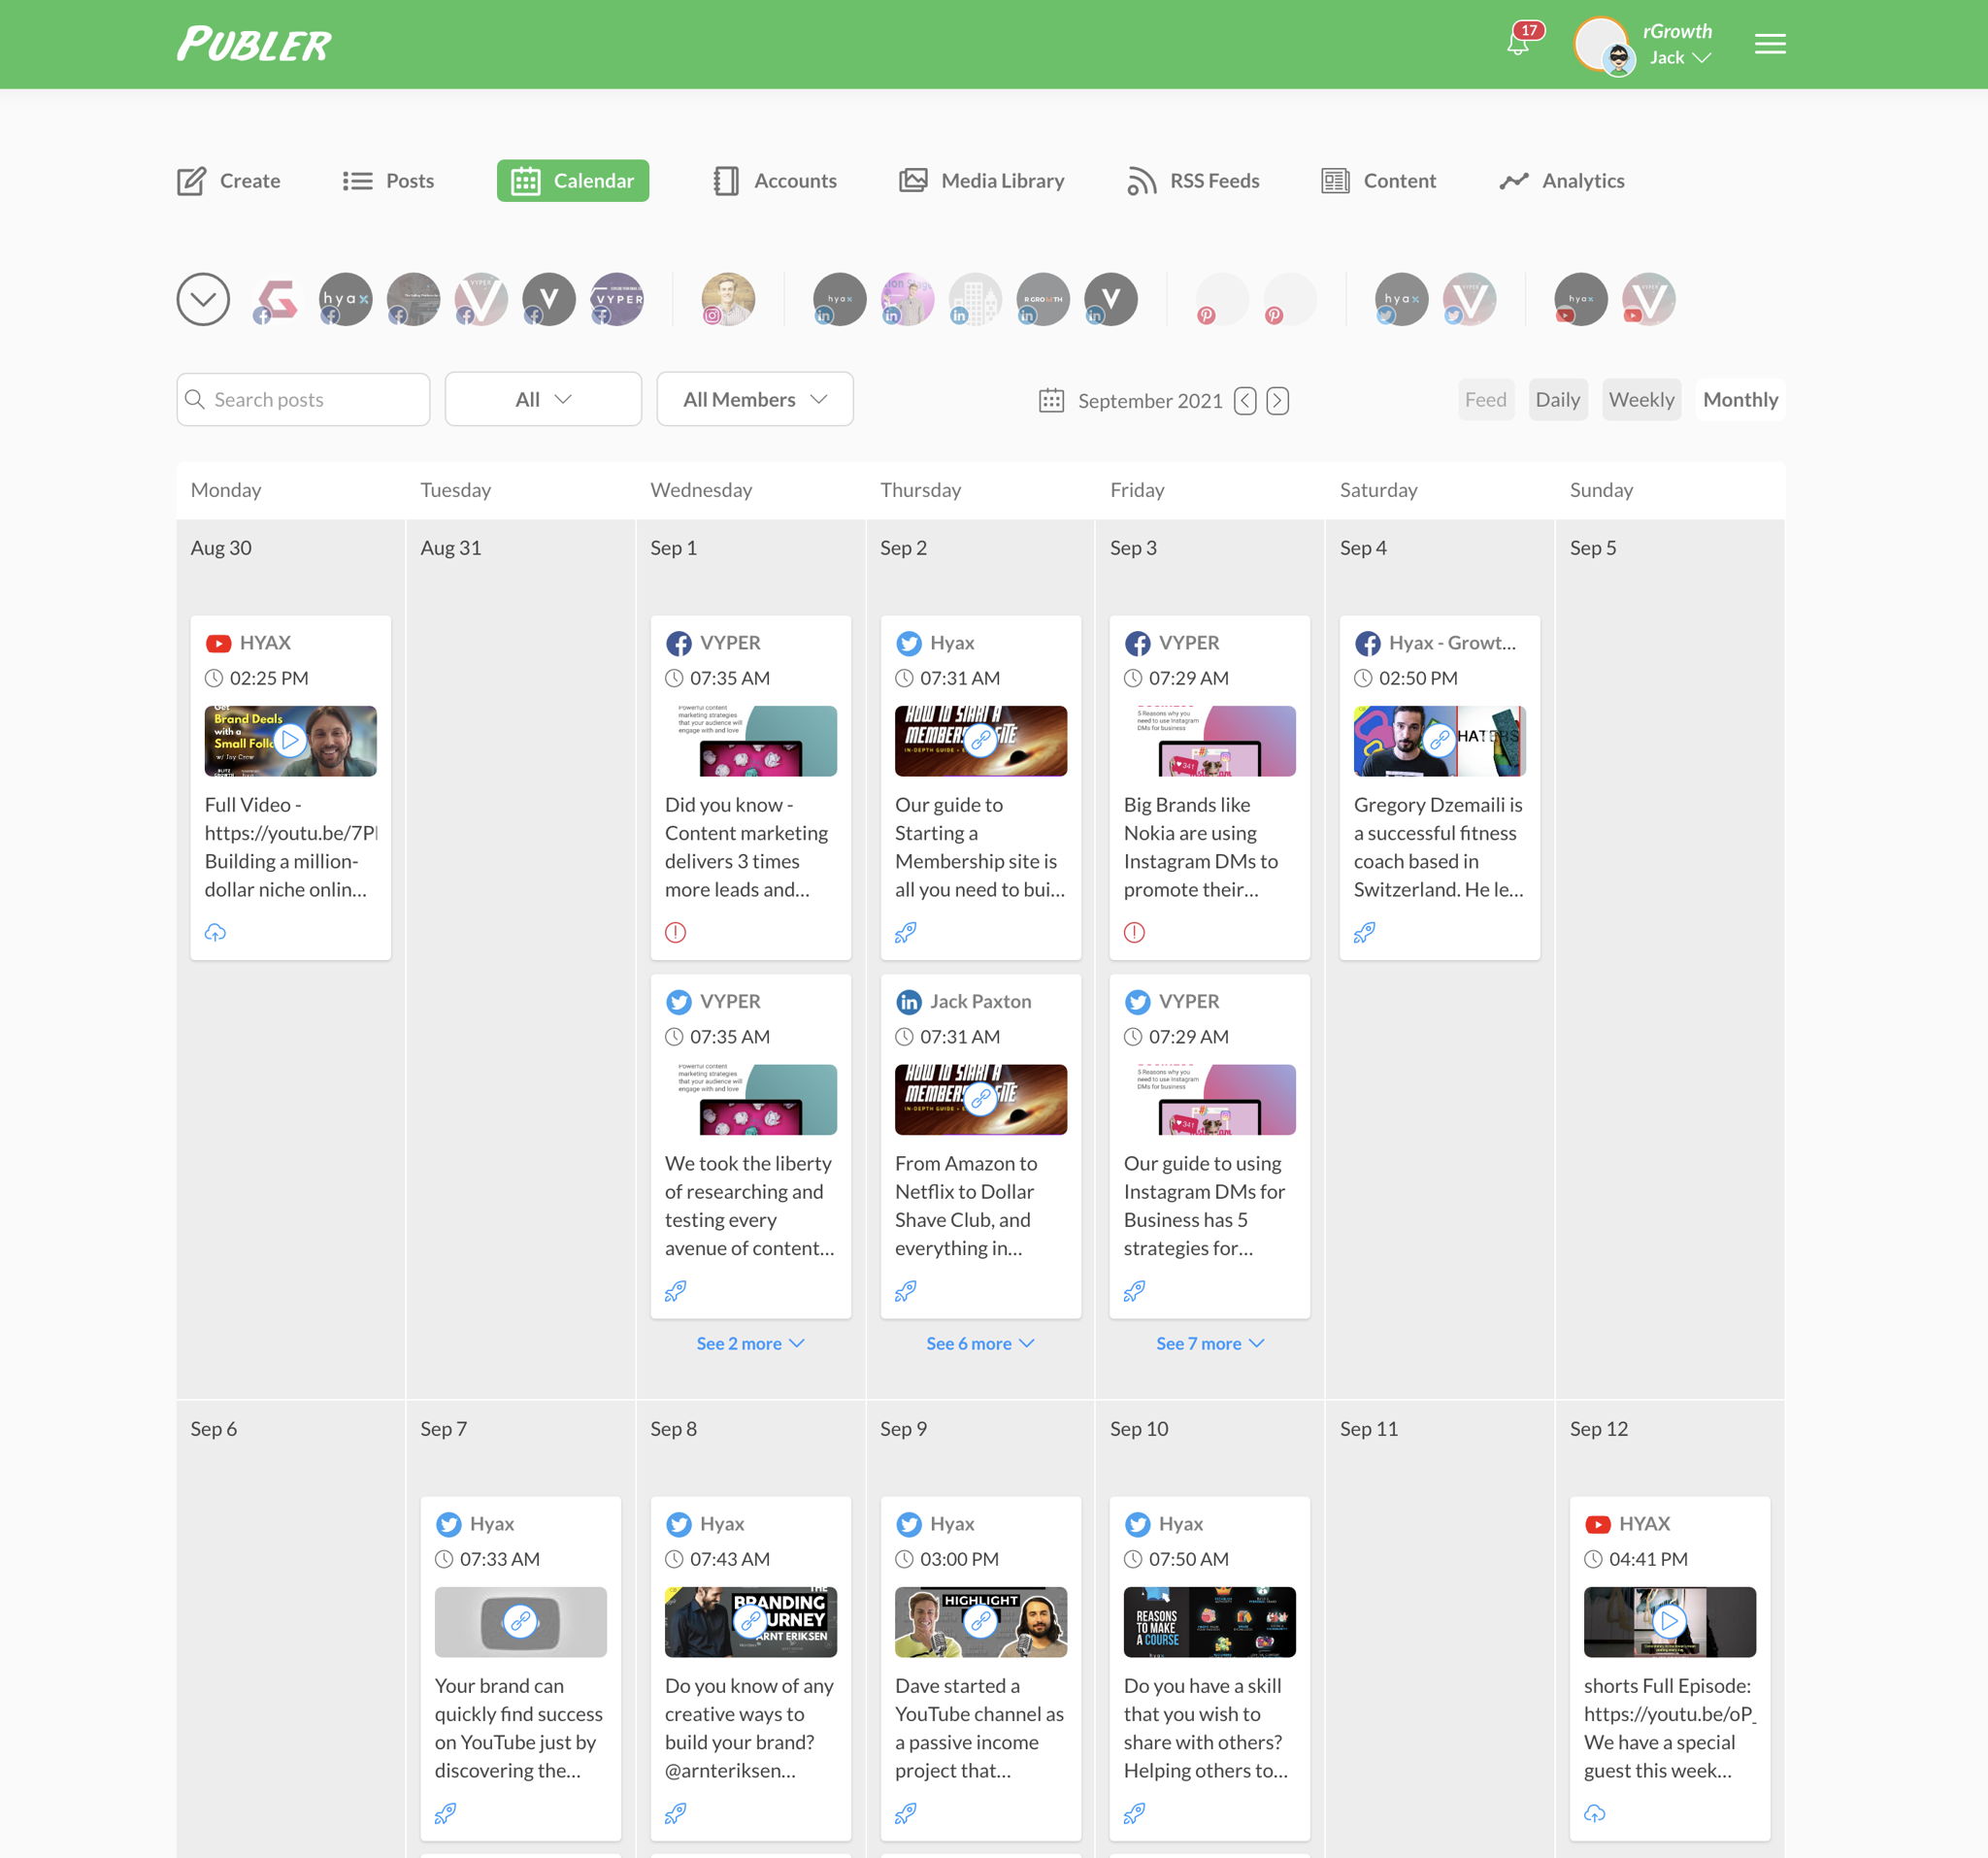Open the Analytics section

pyautogui.click(x=1562, y=182)
